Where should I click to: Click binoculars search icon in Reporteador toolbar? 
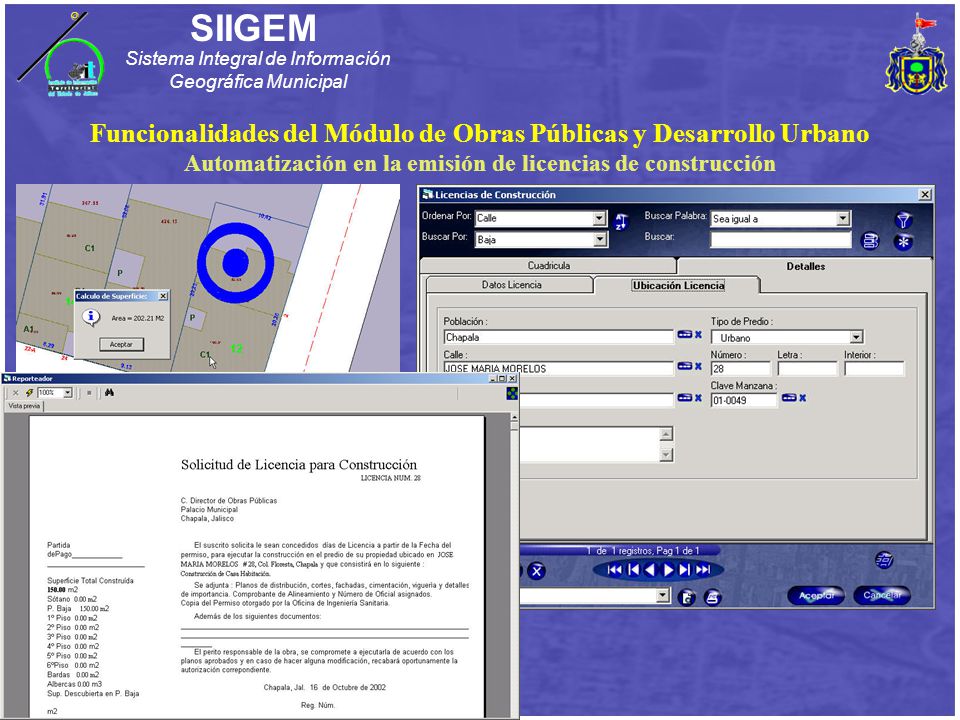[110, 392]
